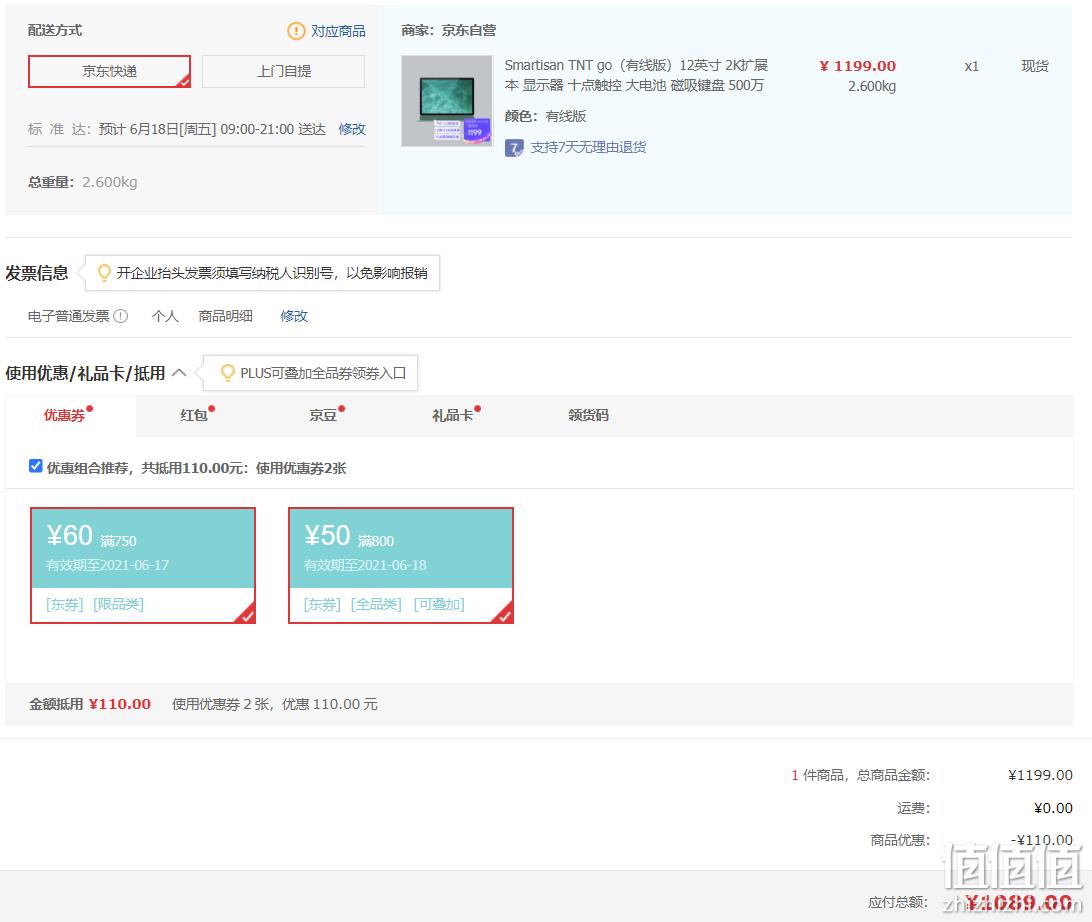Click the 对应商品 link

coord(338,31)
